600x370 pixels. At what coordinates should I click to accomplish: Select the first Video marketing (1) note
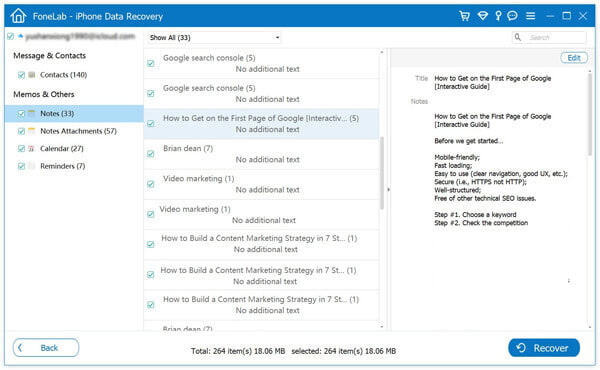pyautogui.click(x=261, y=184)
